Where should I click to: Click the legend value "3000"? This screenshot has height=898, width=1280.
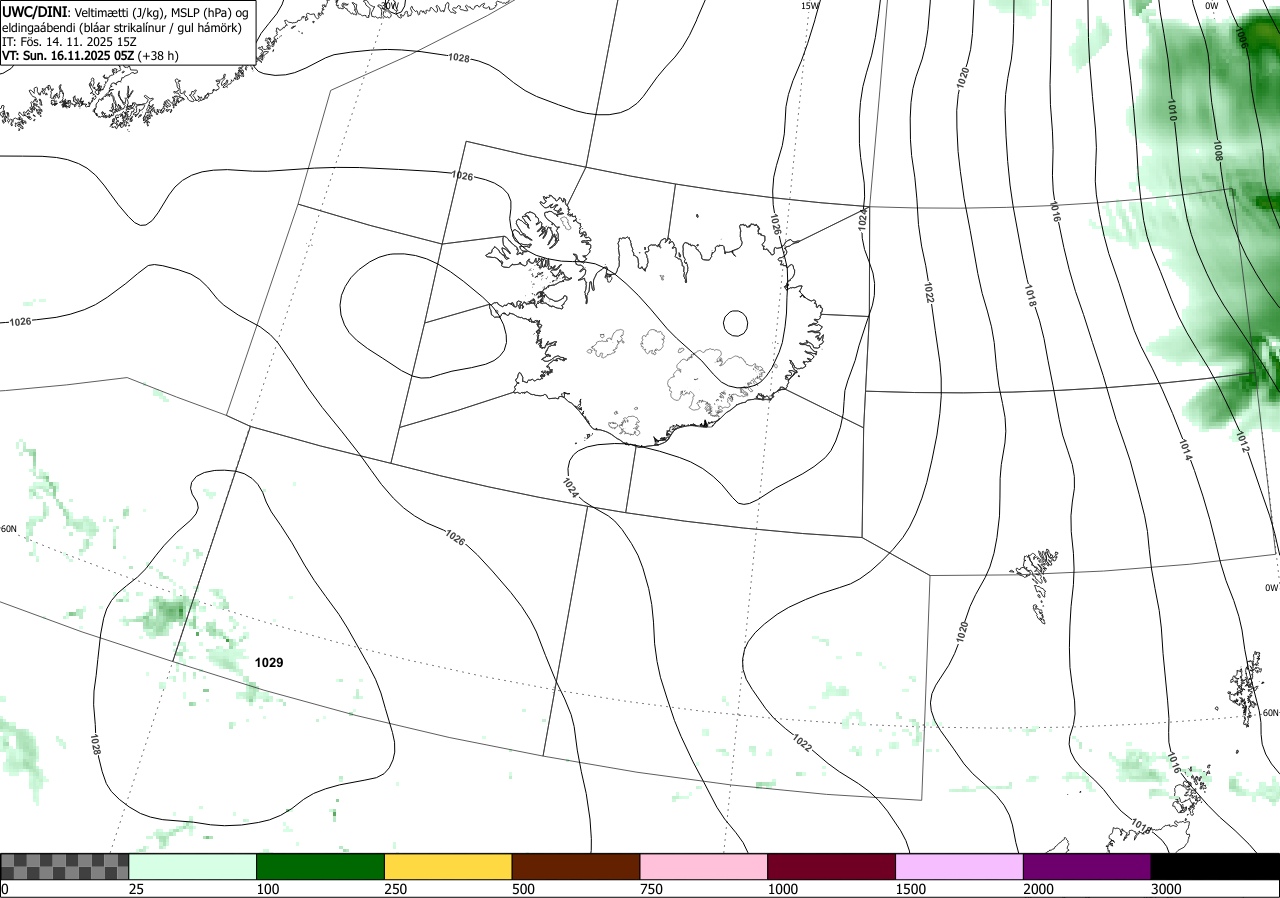click(x=1166, y=889)
